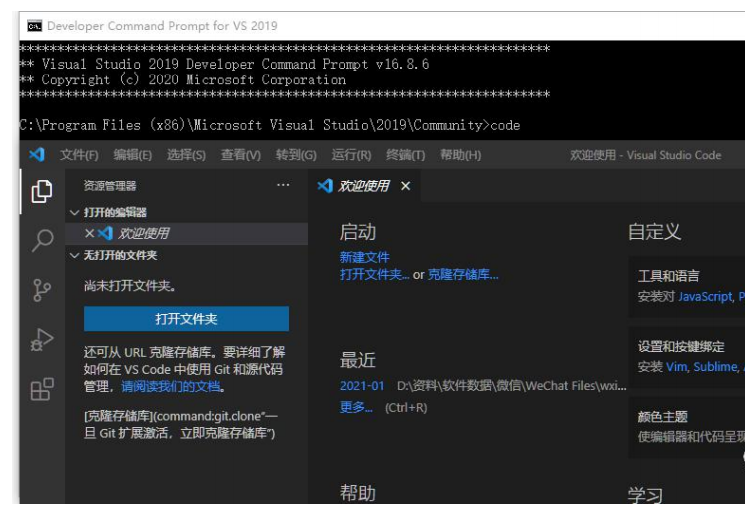Screen dimensions: 745x517
Task: Collapse the 打开的编辑器 section
Action: coord(74,212)
